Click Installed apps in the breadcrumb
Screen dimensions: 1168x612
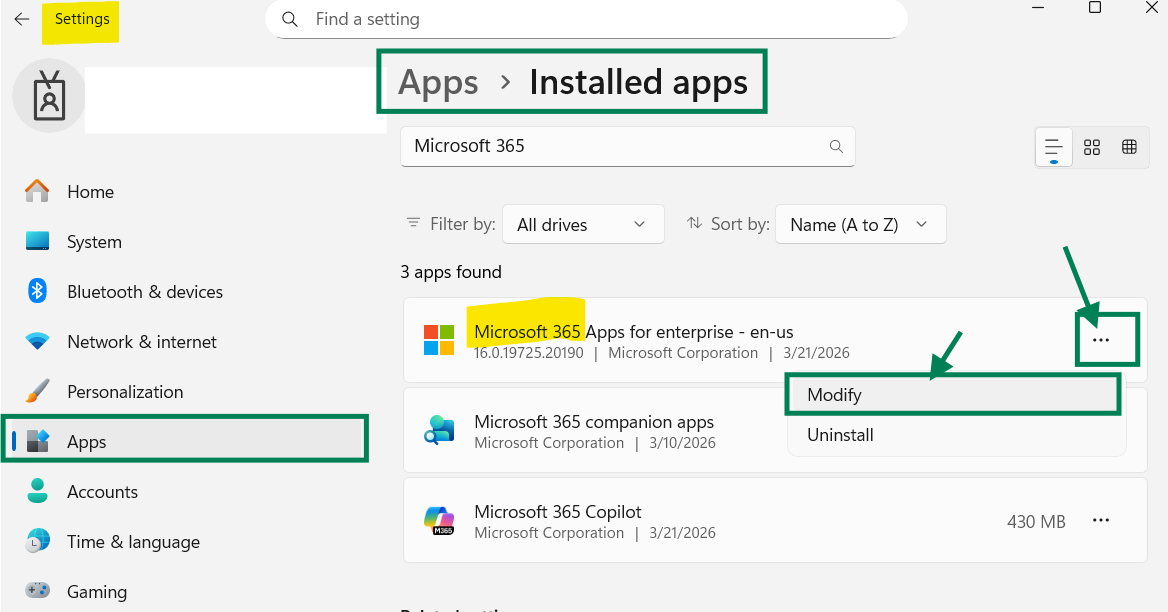click(638, 83)
